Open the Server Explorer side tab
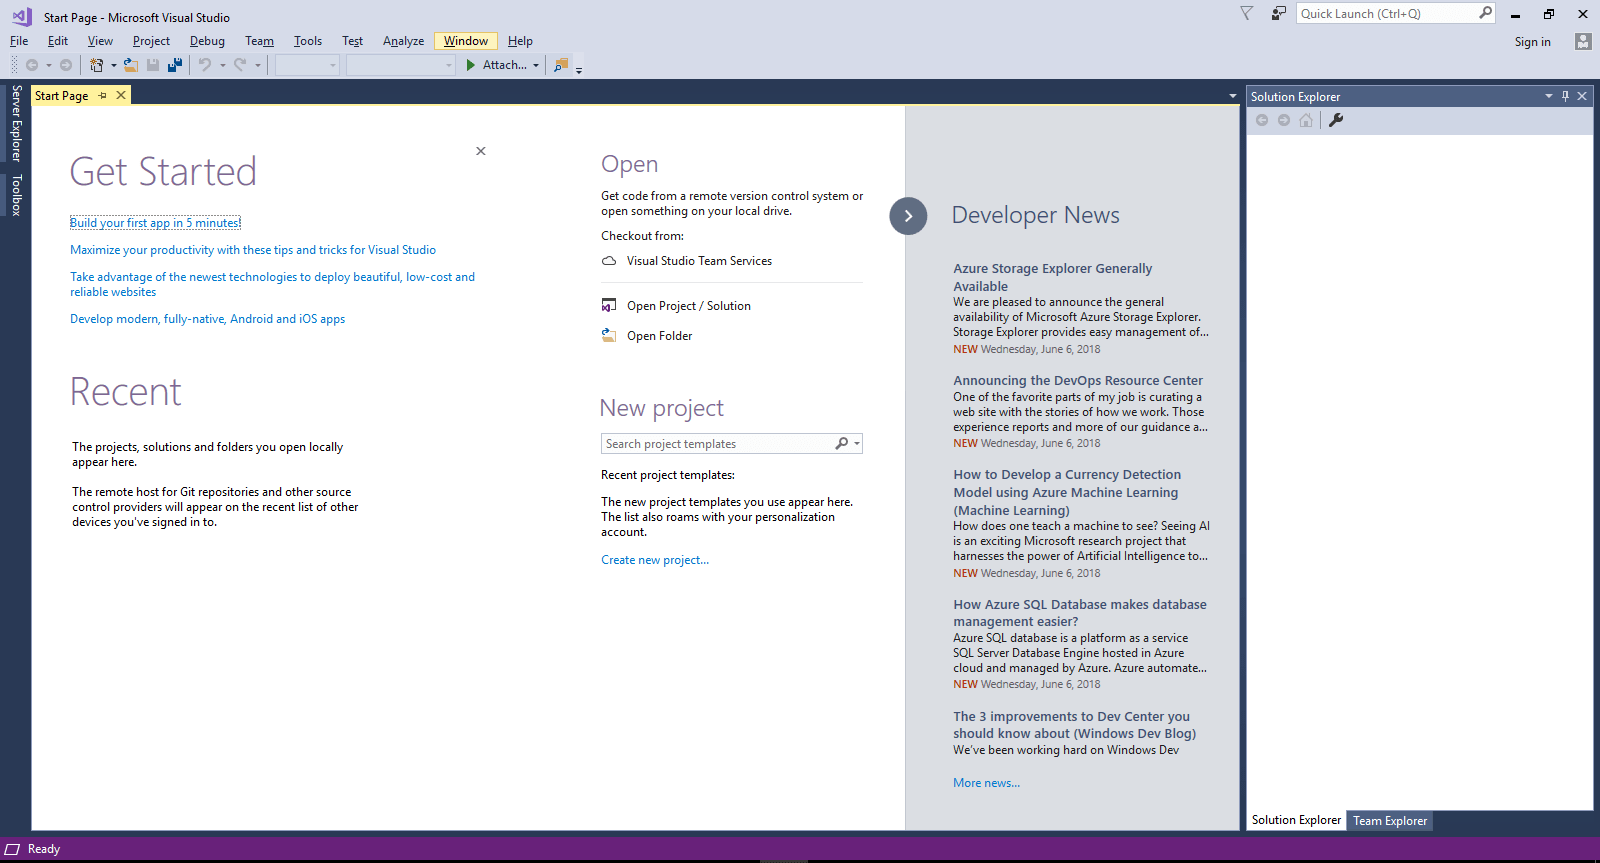Viewport: 1600px width, 863px height. pyautogui.click(x=16, y=123)
